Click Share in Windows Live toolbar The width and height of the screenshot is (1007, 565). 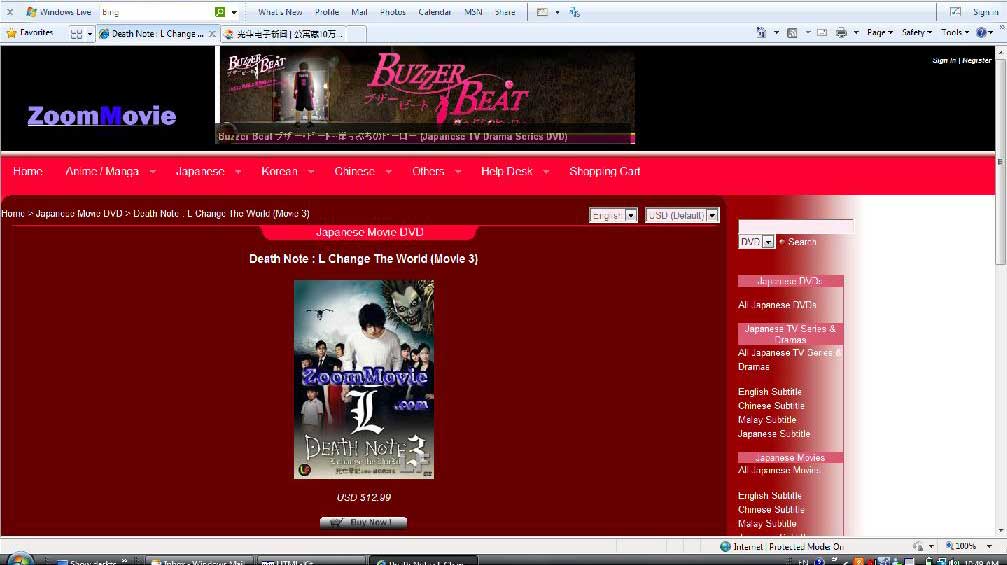tap(505, 12)
